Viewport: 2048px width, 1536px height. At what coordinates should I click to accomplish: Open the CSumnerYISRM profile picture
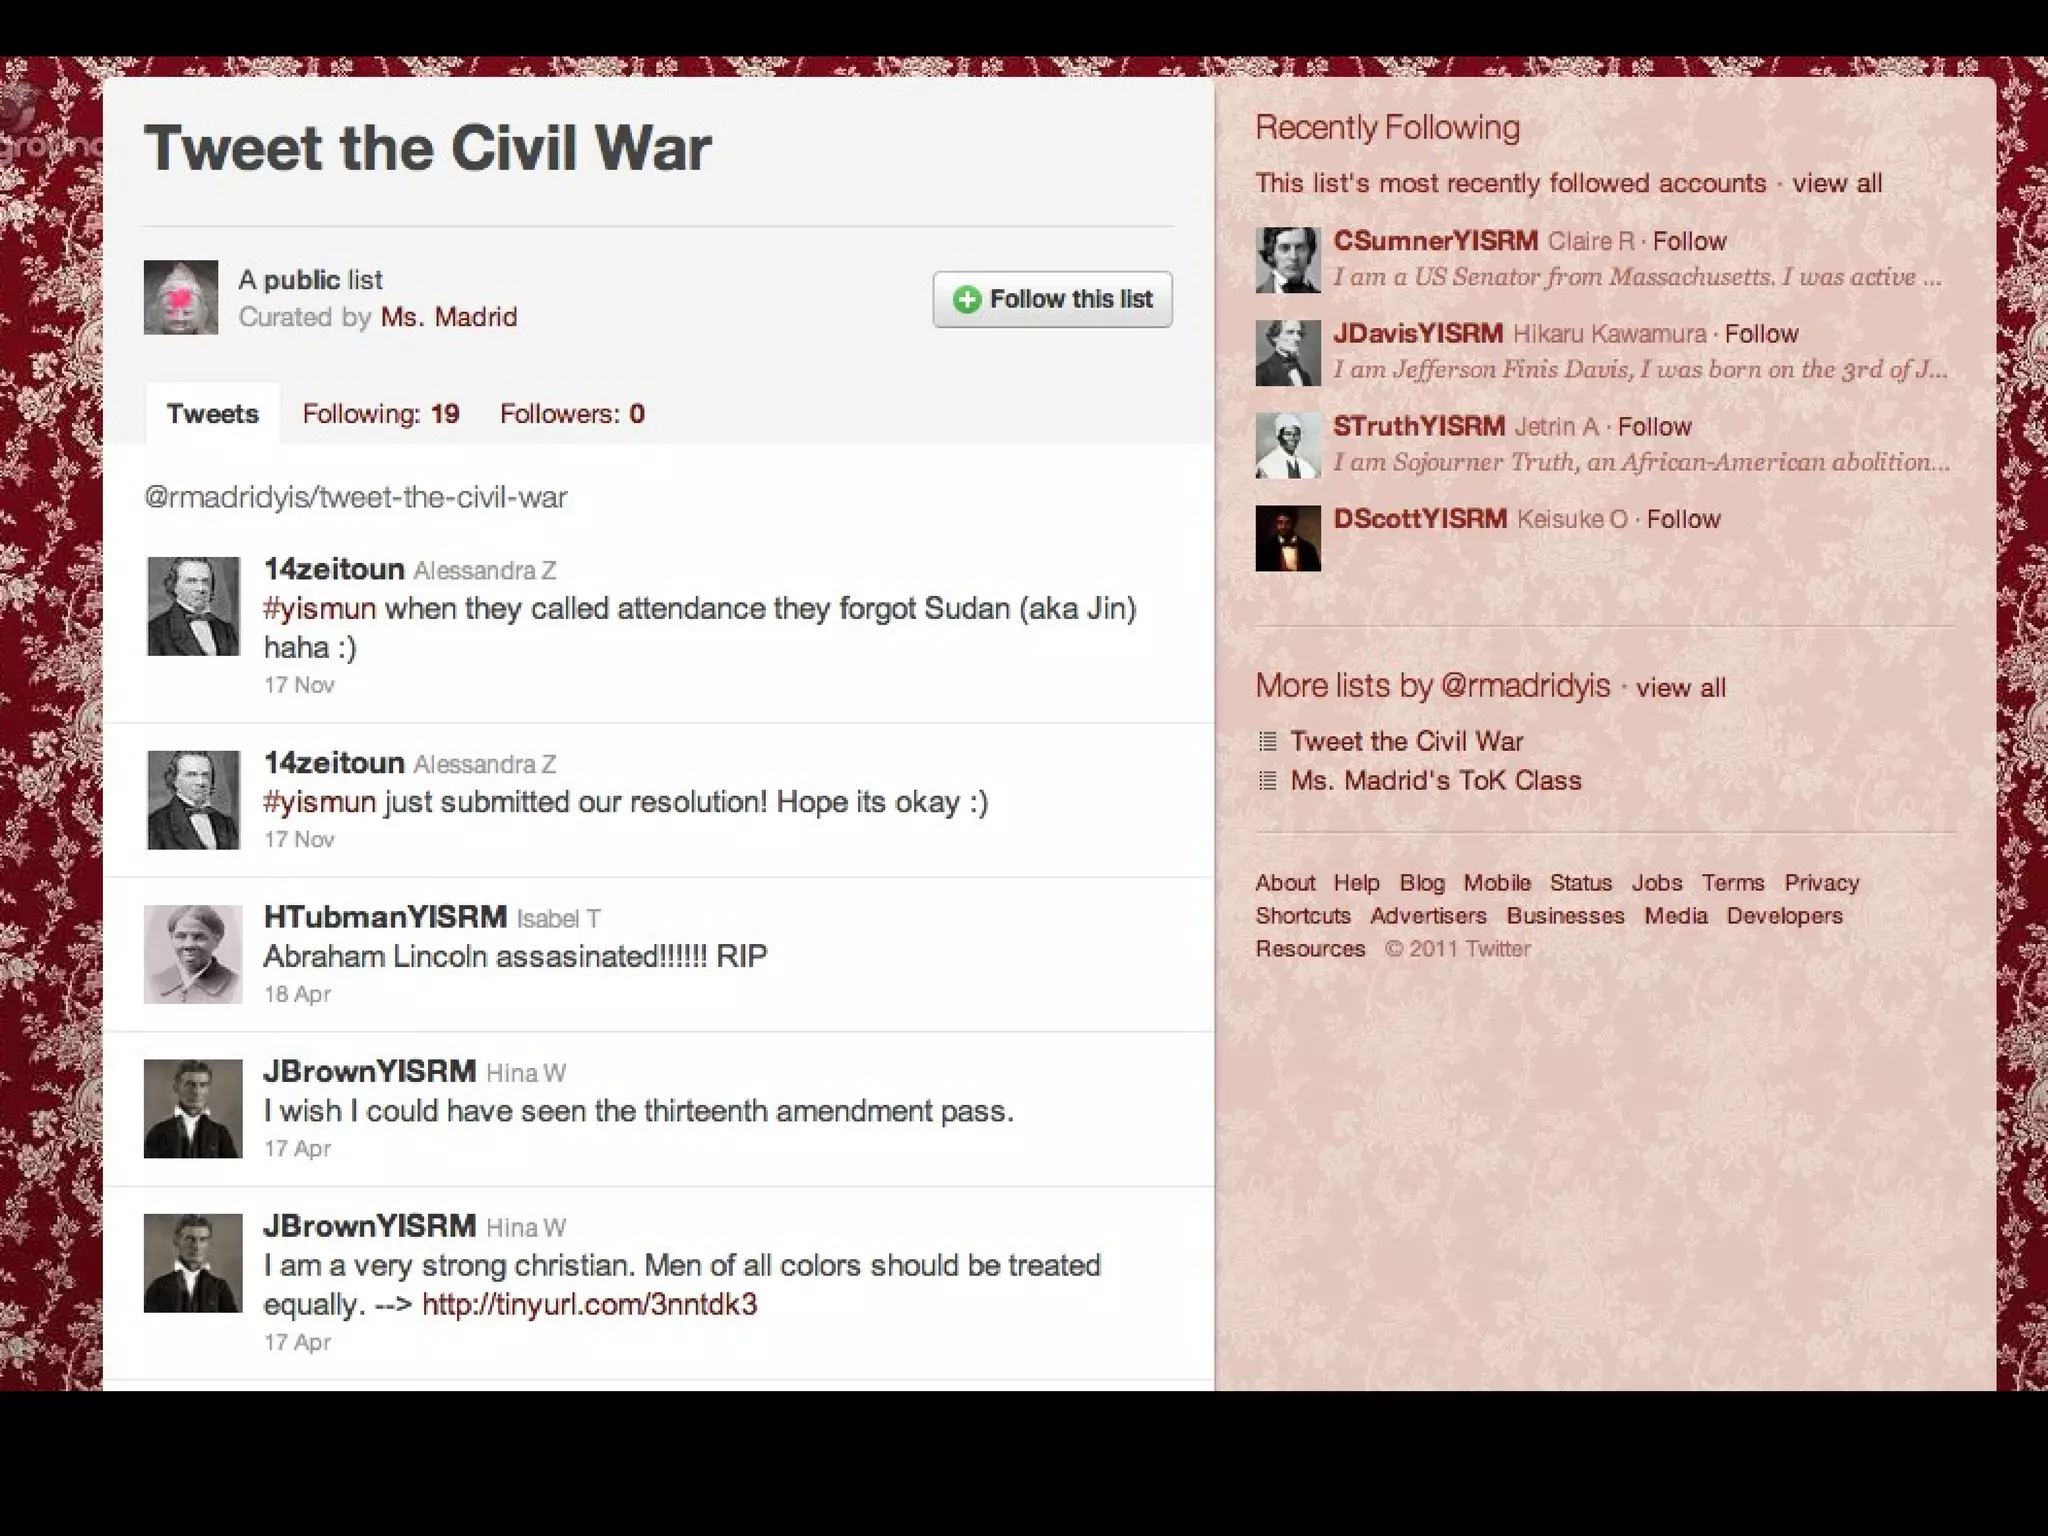pos(1288,260)
